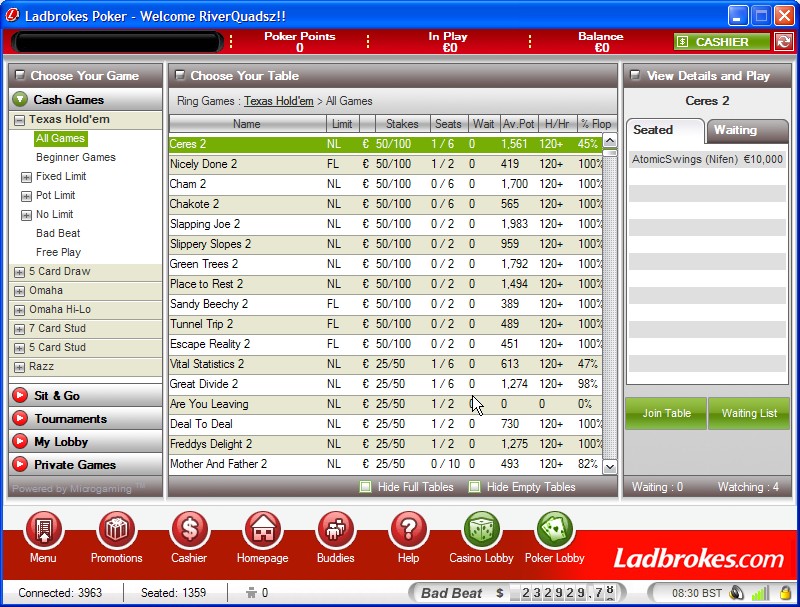The height and width of the screenshot is (607, 800).
Task: Click the connection signal bars icon
Action: (760, 593)
